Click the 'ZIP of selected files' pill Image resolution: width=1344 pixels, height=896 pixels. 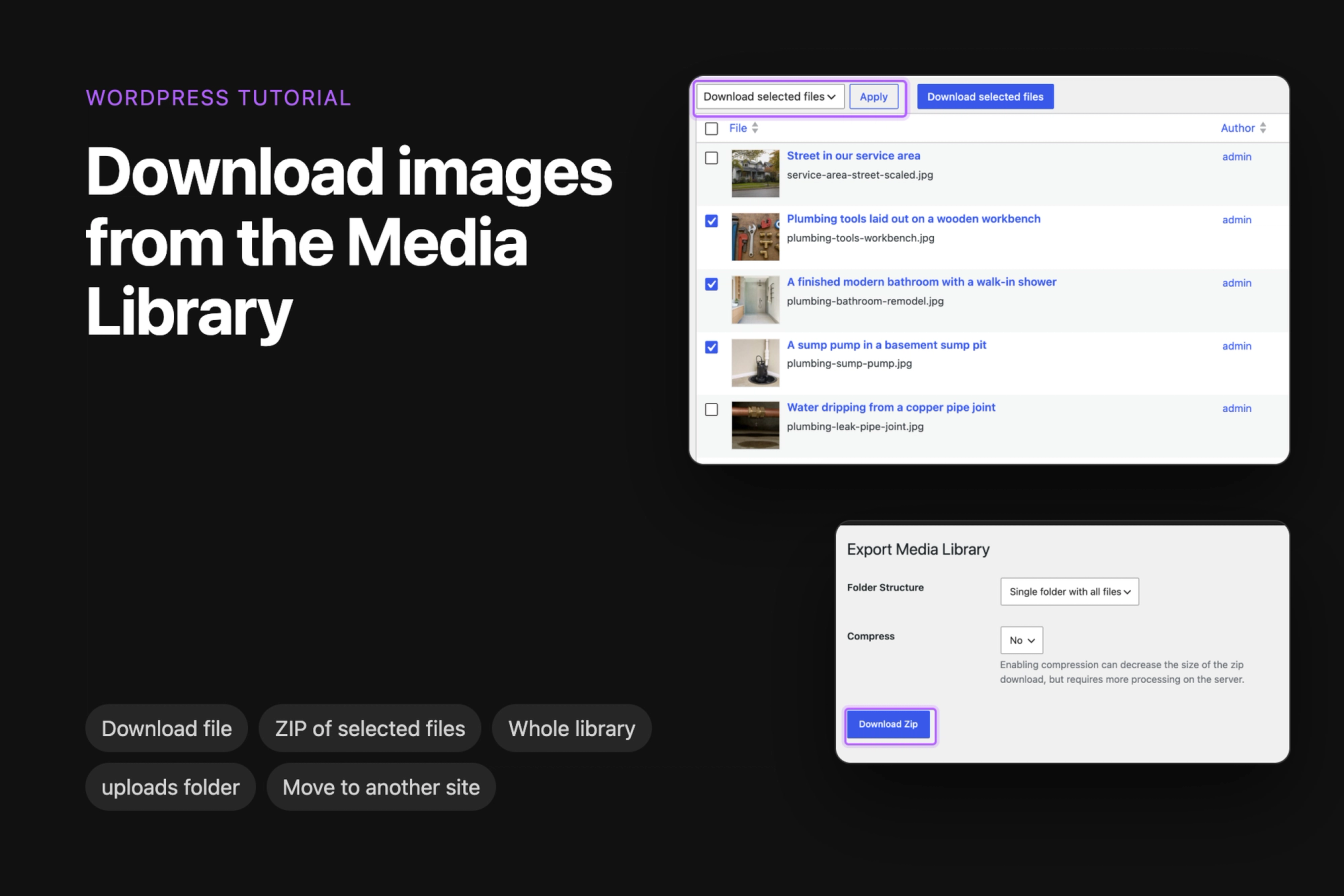click(370, 728)
